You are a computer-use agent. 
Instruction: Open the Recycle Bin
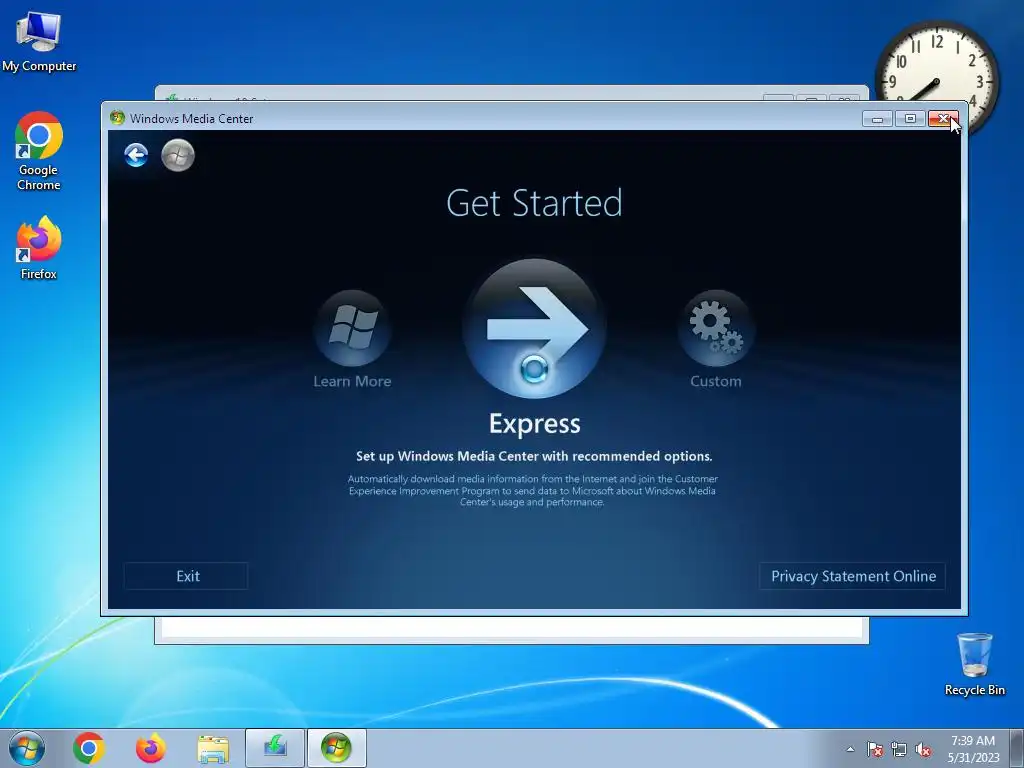[x=974, y=664]
